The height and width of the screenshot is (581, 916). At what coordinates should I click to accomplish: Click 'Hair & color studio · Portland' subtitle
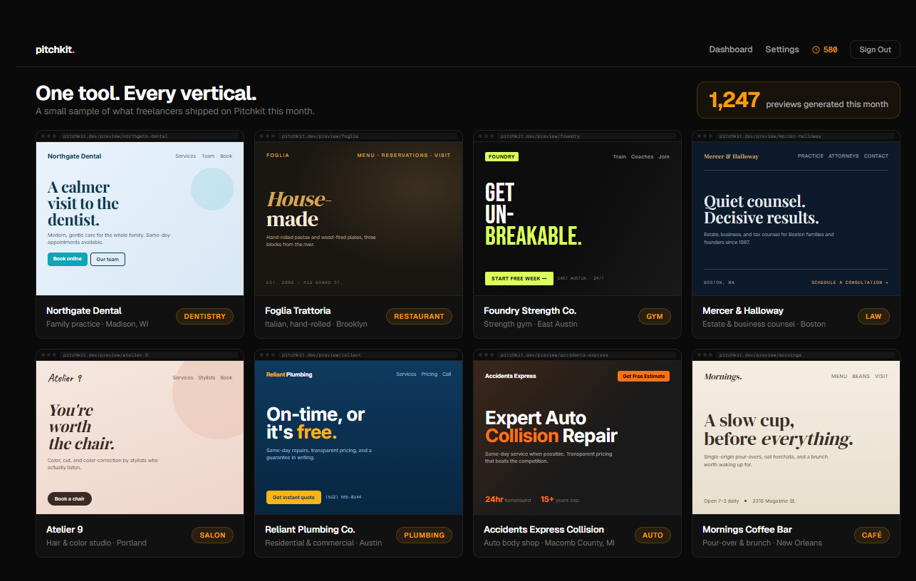[96, 543]
